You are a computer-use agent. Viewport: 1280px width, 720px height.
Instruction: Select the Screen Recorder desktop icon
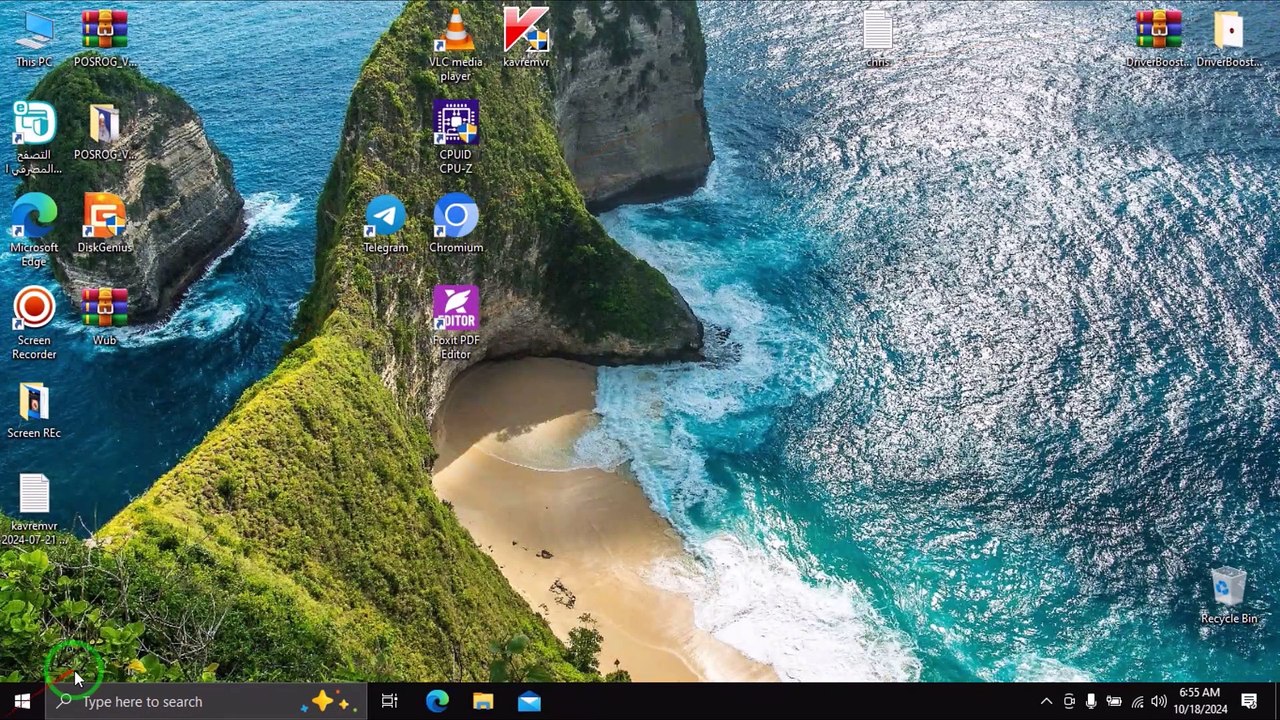[34, 323]
